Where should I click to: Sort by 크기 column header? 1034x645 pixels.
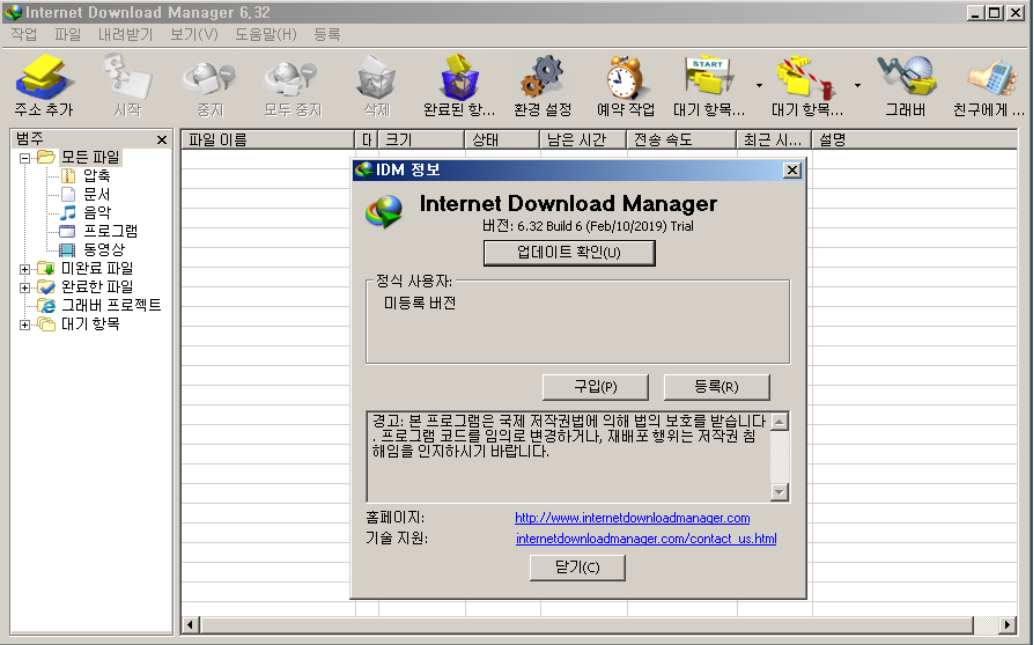coord(421,140)
